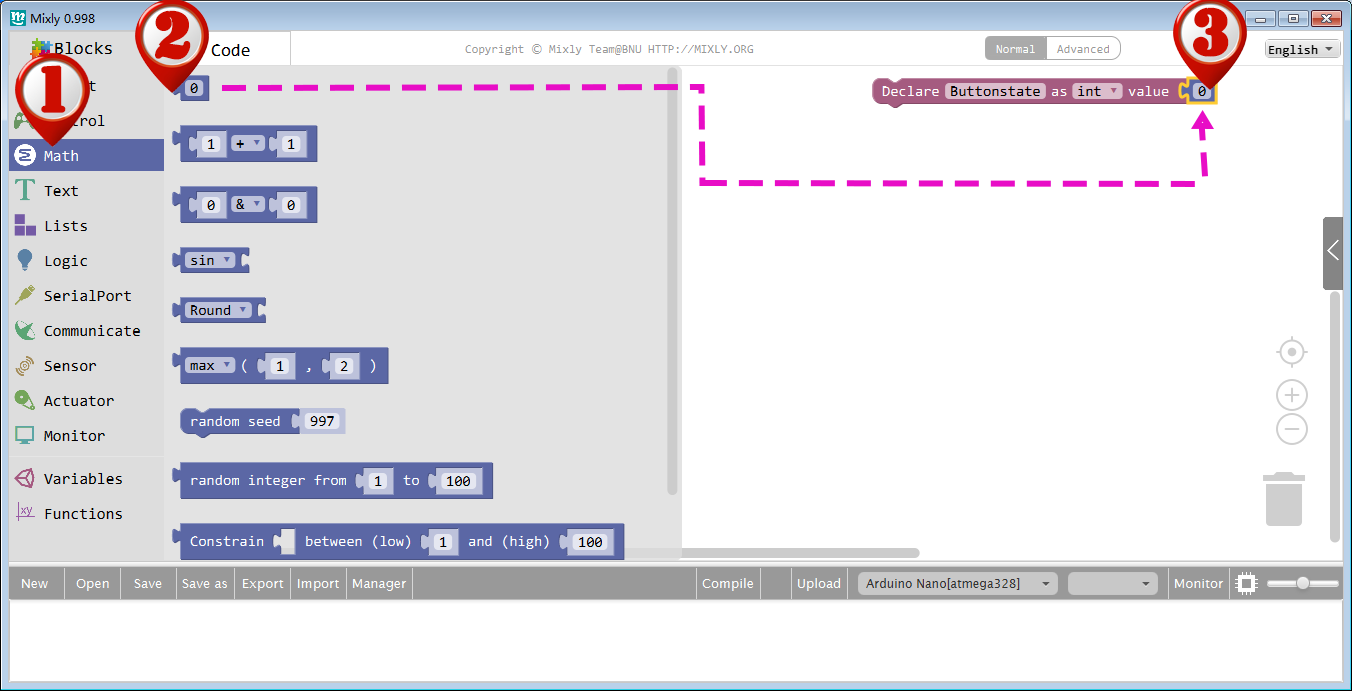Select the Math category in sidebar
Viewport: 1352px width, 691px height.
click(87, 155)
